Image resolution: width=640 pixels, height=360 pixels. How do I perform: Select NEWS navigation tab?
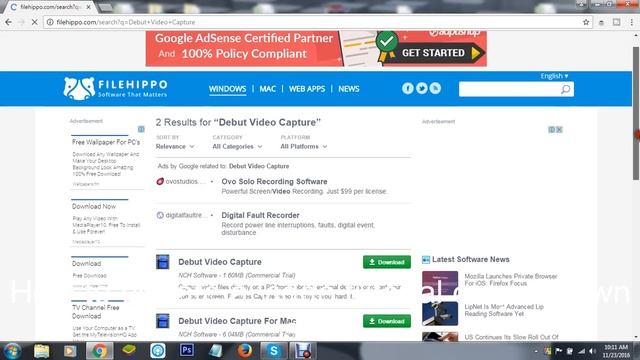(349, 89)
